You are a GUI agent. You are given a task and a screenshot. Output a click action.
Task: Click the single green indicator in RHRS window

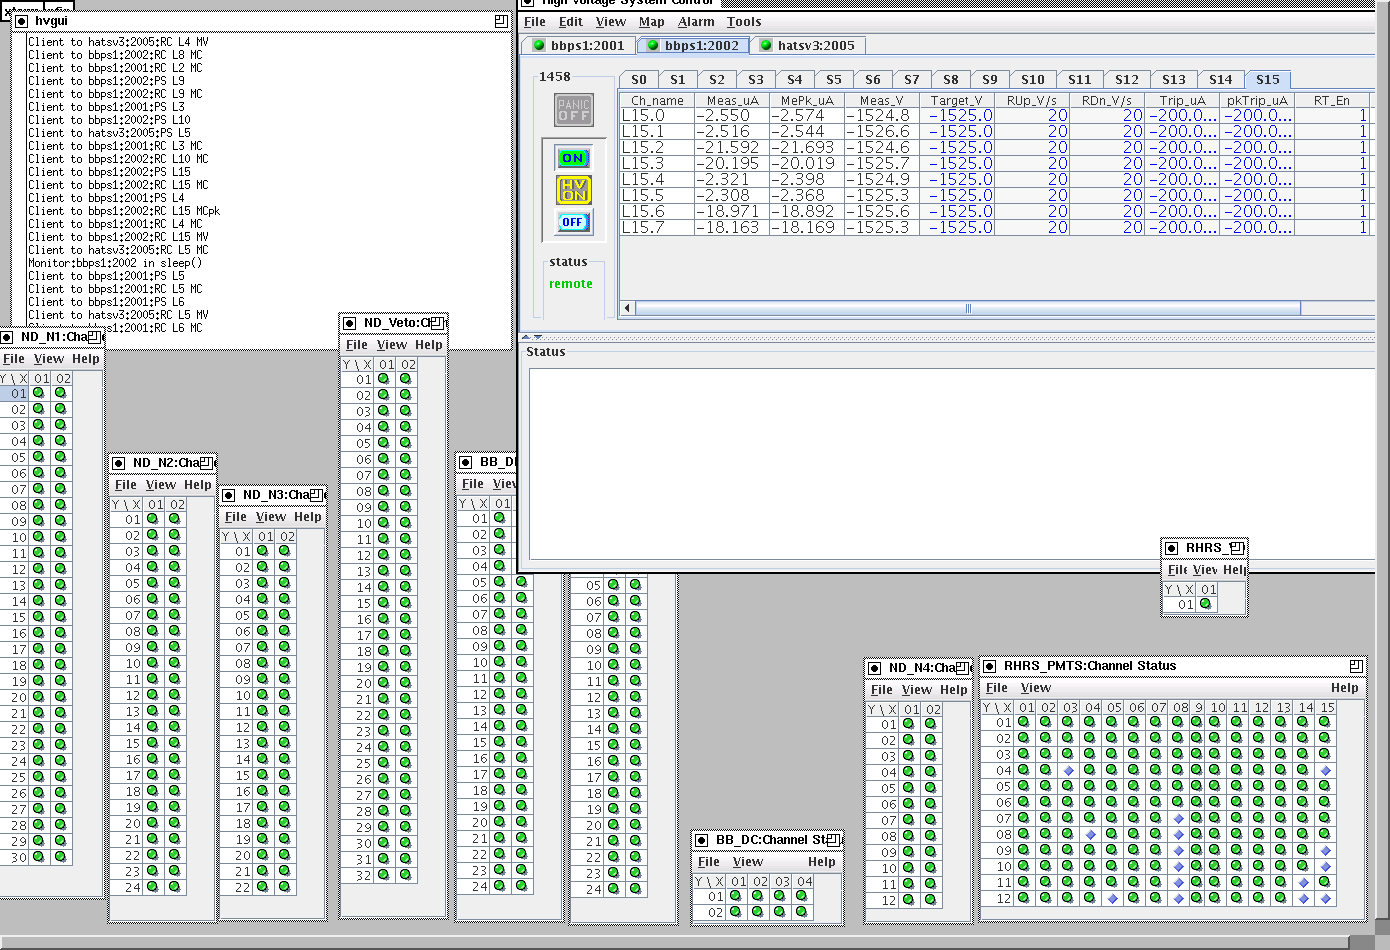(1206, 603)
